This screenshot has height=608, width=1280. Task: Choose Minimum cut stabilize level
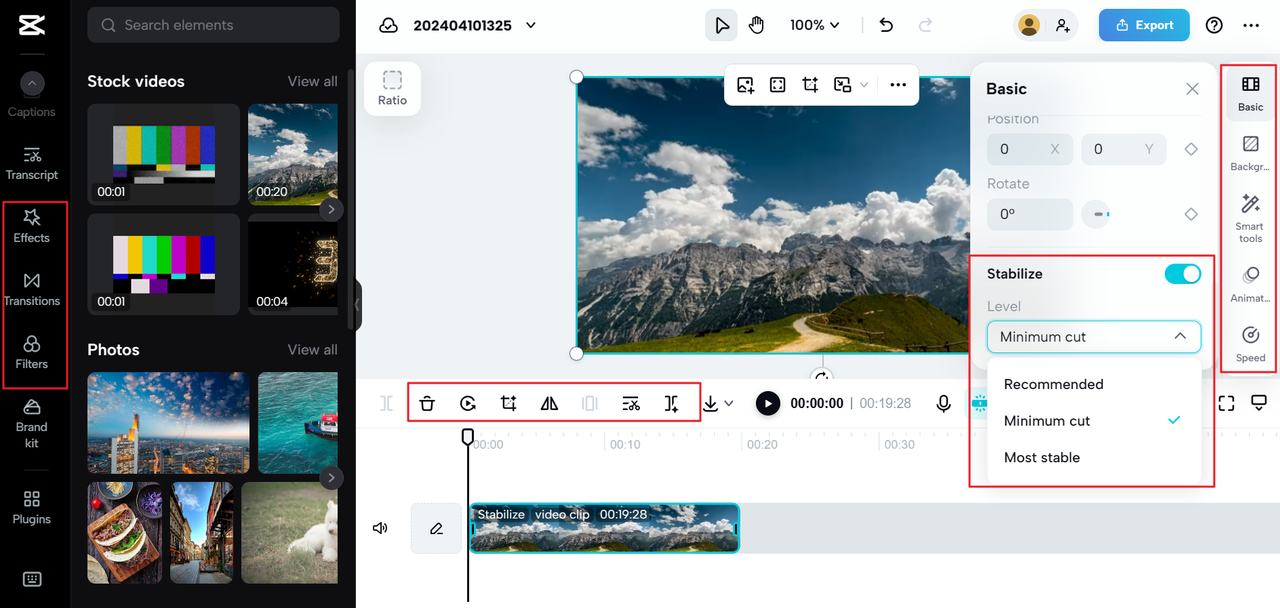[1094, 421]
